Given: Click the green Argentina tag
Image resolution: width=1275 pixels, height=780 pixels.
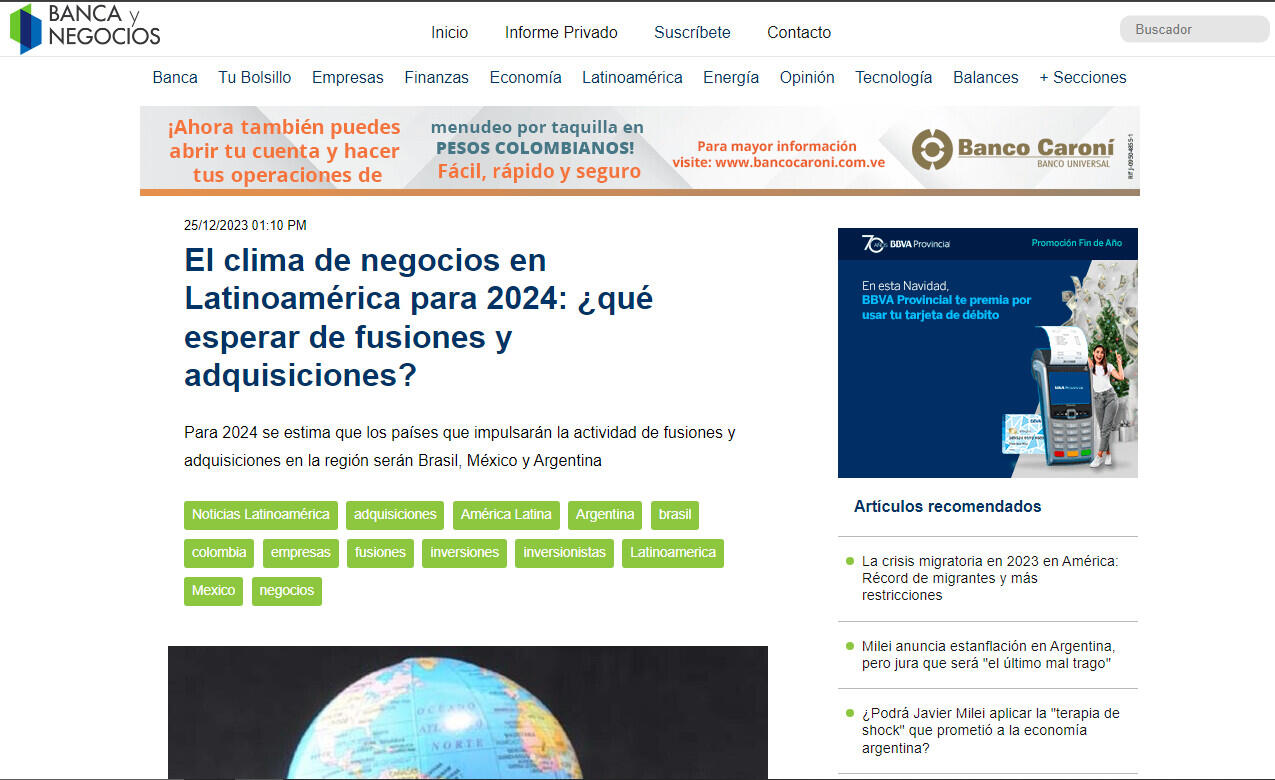Looking at the screenshot, I should 605,515.
